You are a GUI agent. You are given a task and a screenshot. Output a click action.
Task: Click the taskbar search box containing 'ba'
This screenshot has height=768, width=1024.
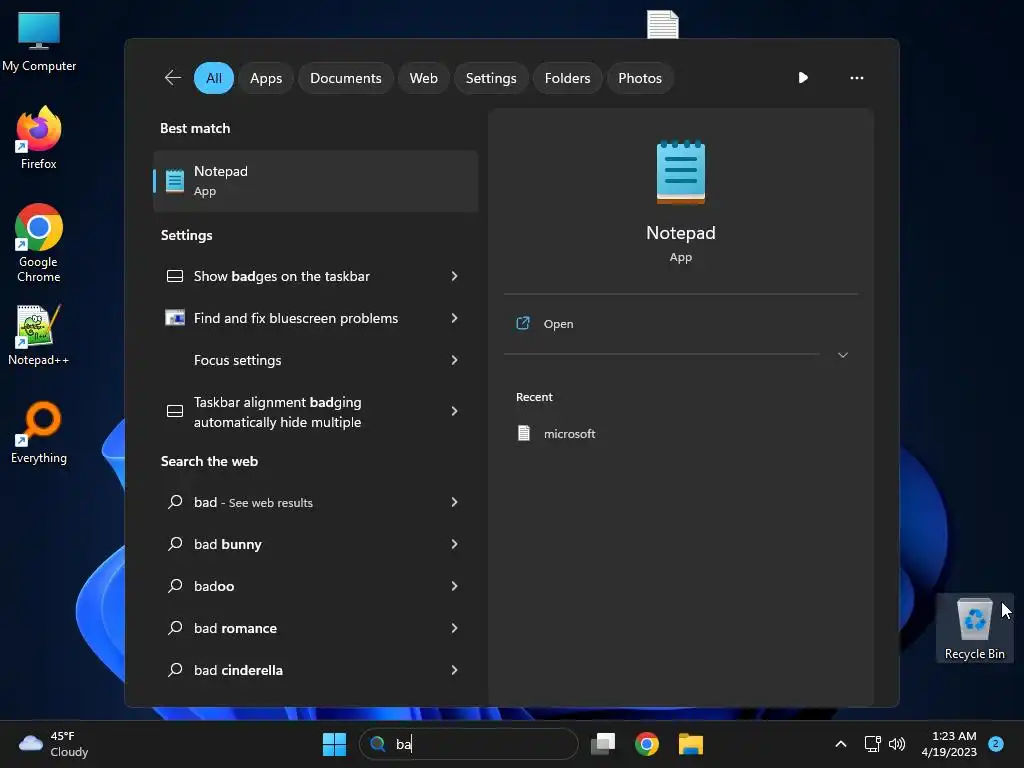click(469, 744)
